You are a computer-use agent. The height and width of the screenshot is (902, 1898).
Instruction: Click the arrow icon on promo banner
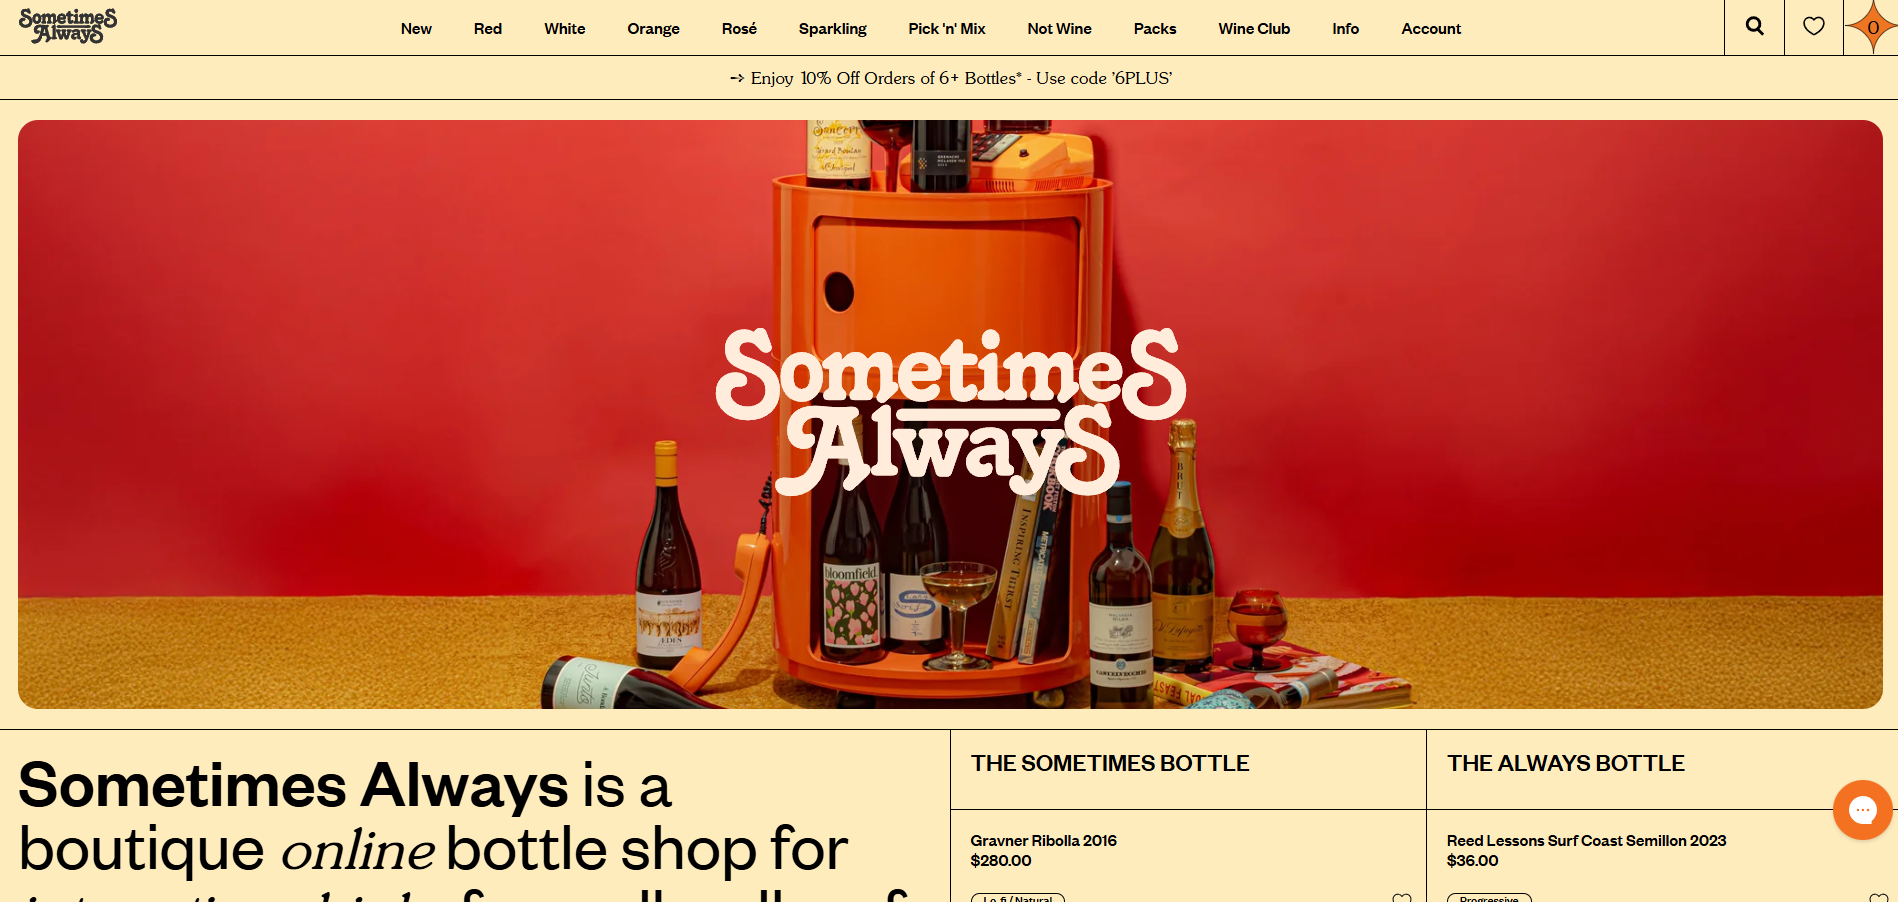pos(737,78)
